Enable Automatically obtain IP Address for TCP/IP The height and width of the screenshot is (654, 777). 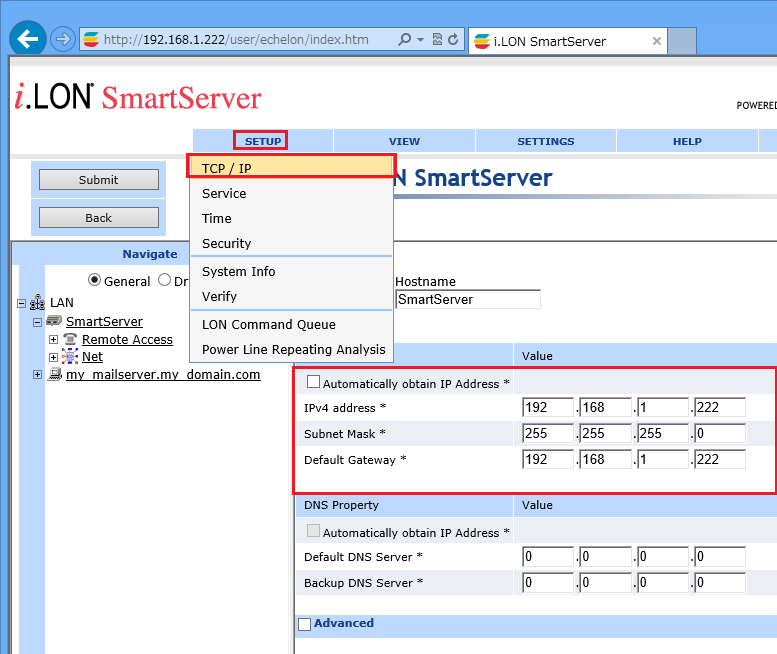coord(313,382)
